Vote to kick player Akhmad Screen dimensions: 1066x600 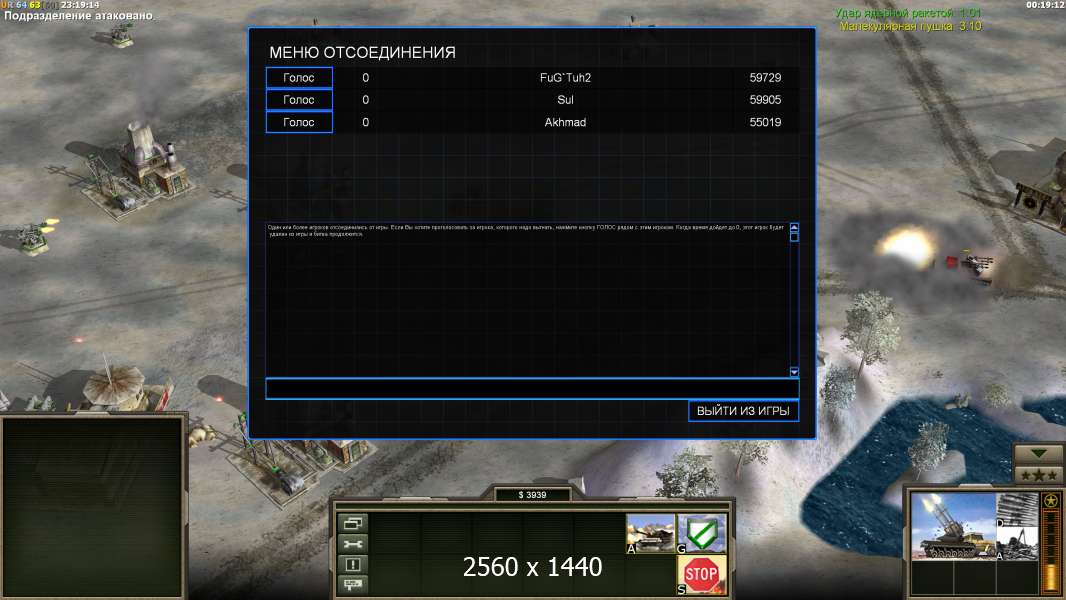(299, 122)
